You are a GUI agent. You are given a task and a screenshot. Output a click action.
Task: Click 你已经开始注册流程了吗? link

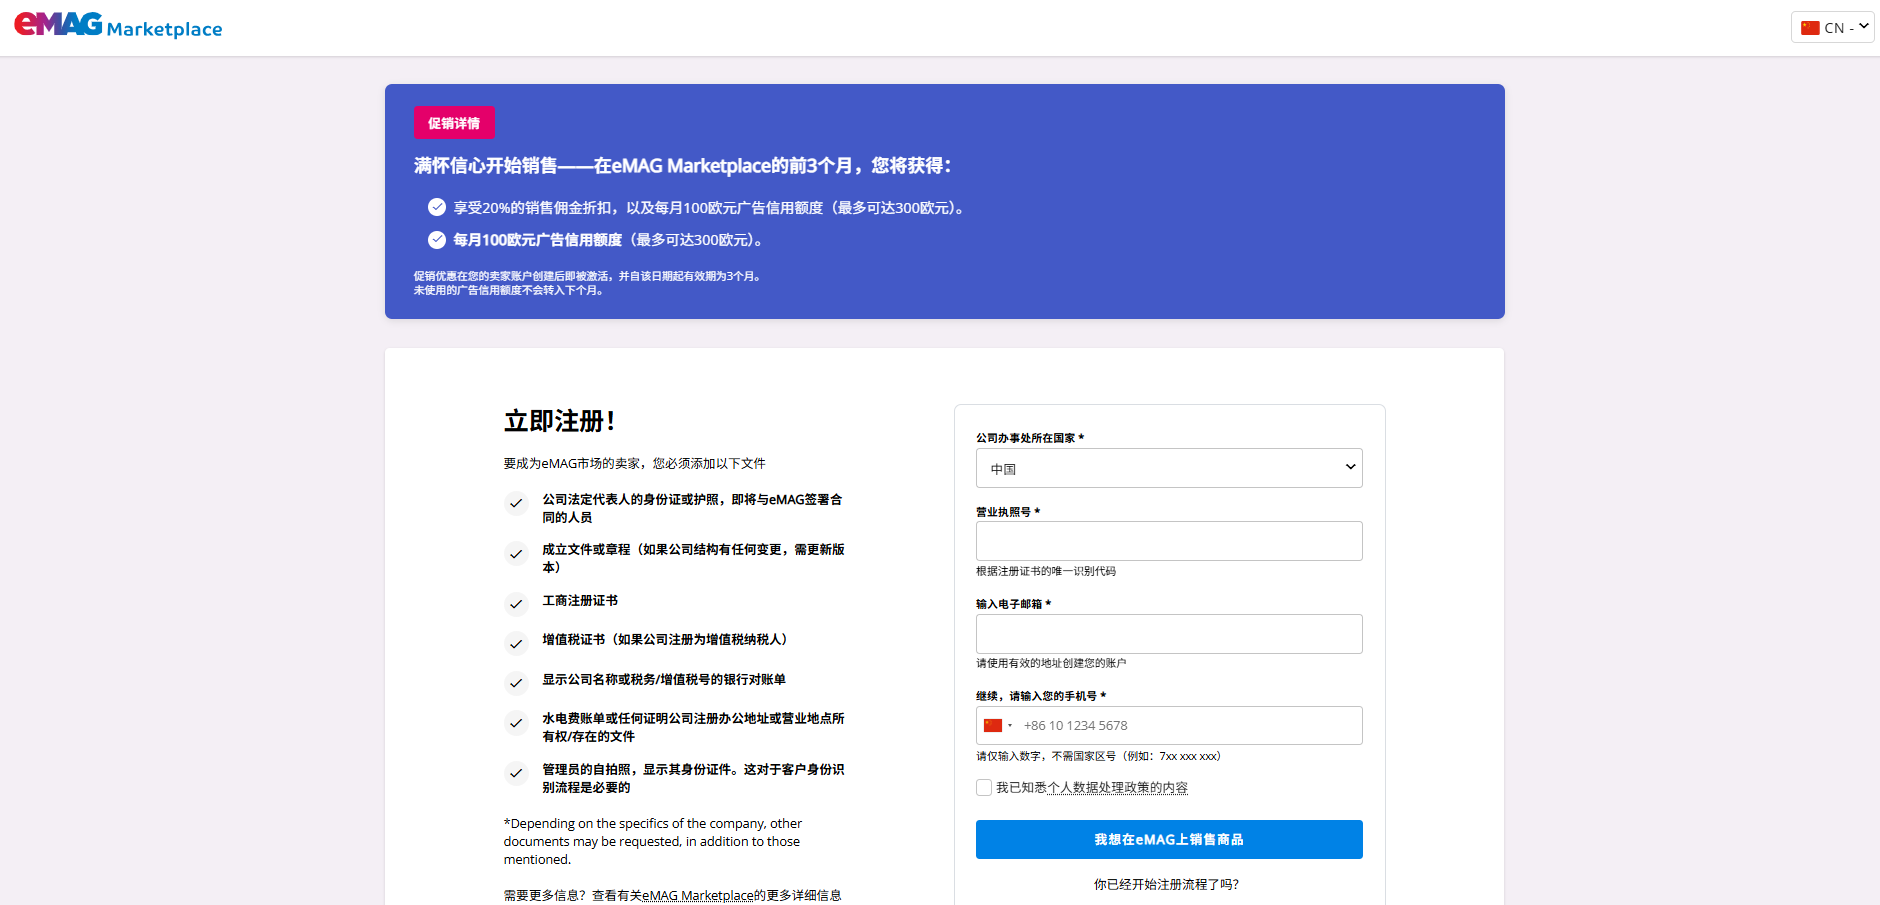tap(1166, 884)
